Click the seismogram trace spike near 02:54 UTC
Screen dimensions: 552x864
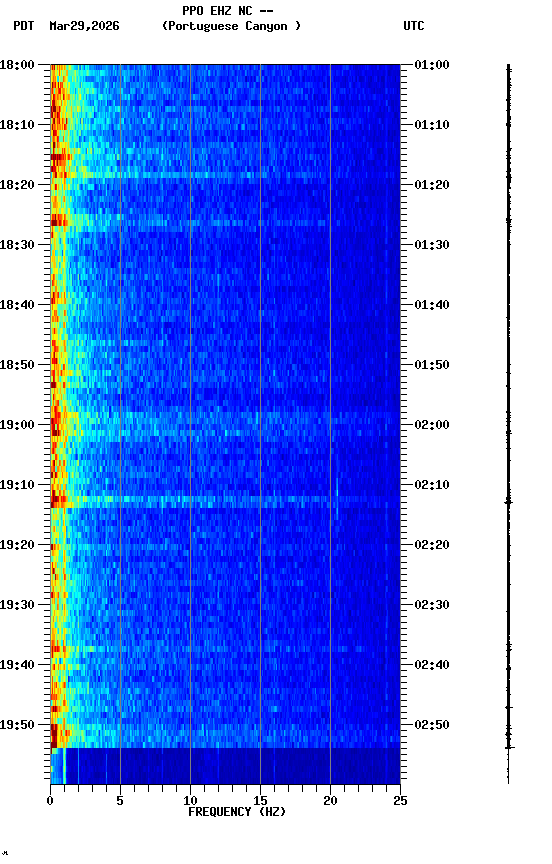[509, 748]
